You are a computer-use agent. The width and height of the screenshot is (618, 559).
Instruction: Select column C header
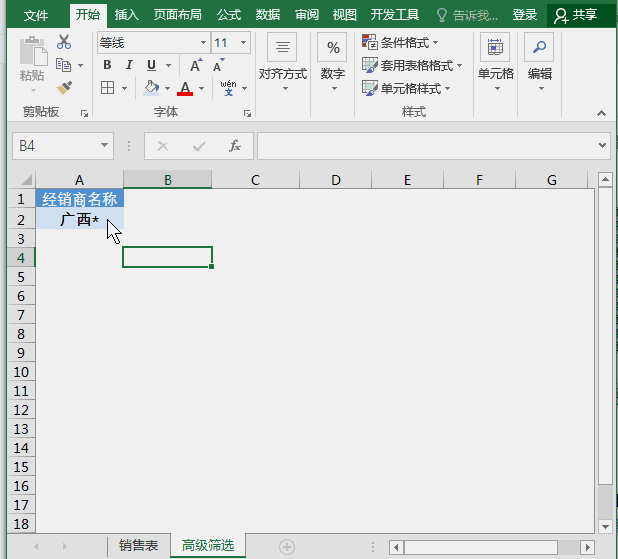pyautogui.click(x=255, y=180)
